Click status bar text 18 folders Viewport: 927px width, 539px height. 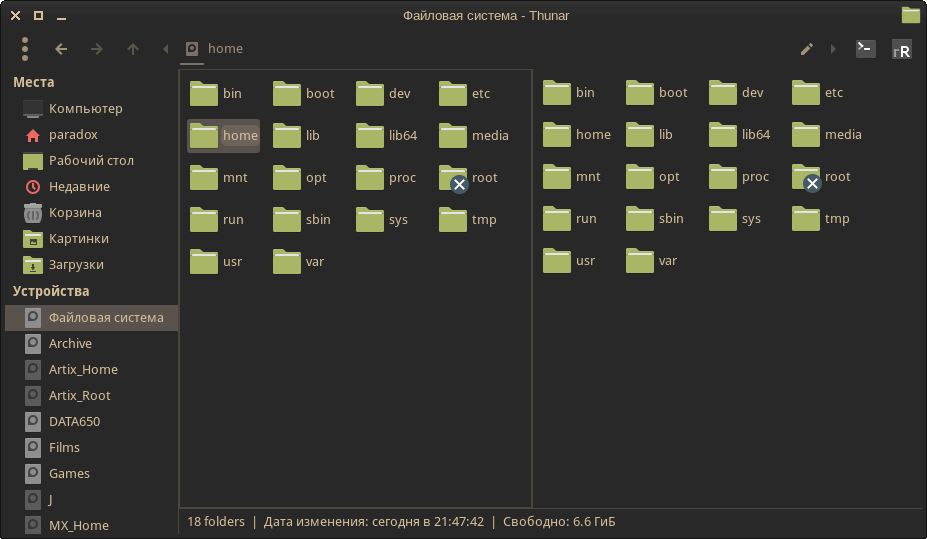216,522
